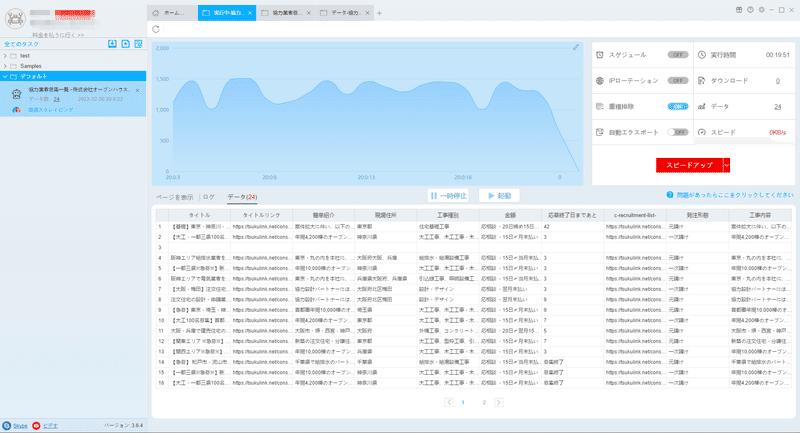
Task: Click the 一時停止 pause button
Action: 448,195
